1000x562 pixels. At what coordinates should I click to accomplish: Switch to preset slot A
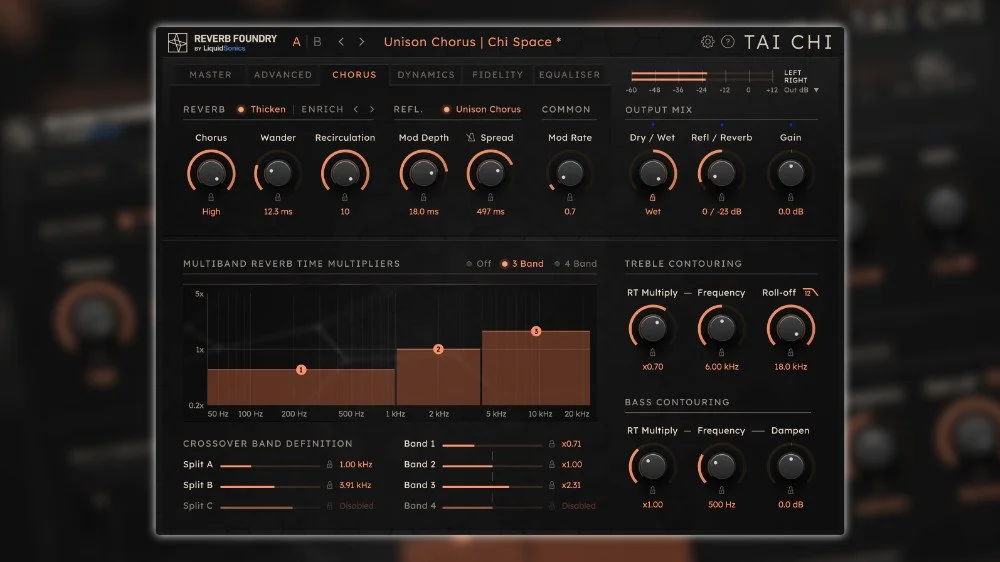[x=297, y=42]
